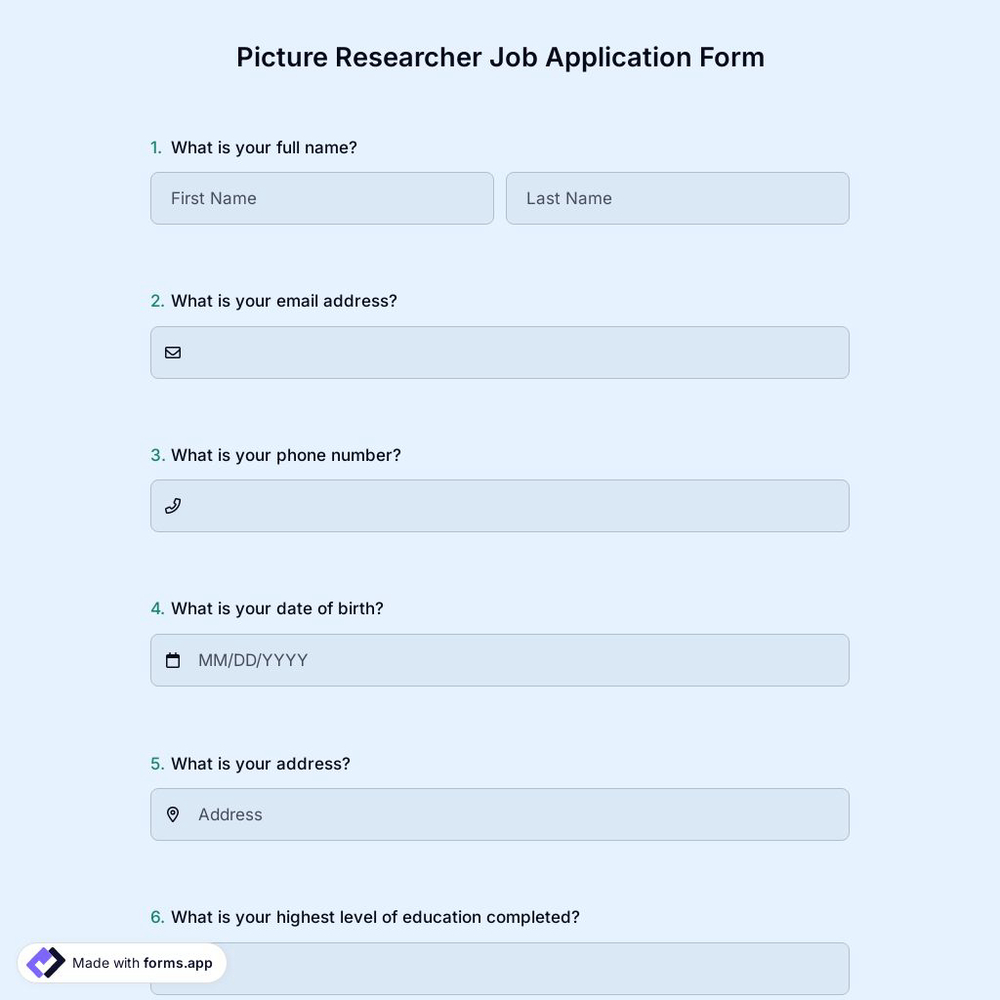Image resolution: width=1000 pixels, height=1000 pixels.
Task: Click question 6 education question text
Action: tap(374, 916)
